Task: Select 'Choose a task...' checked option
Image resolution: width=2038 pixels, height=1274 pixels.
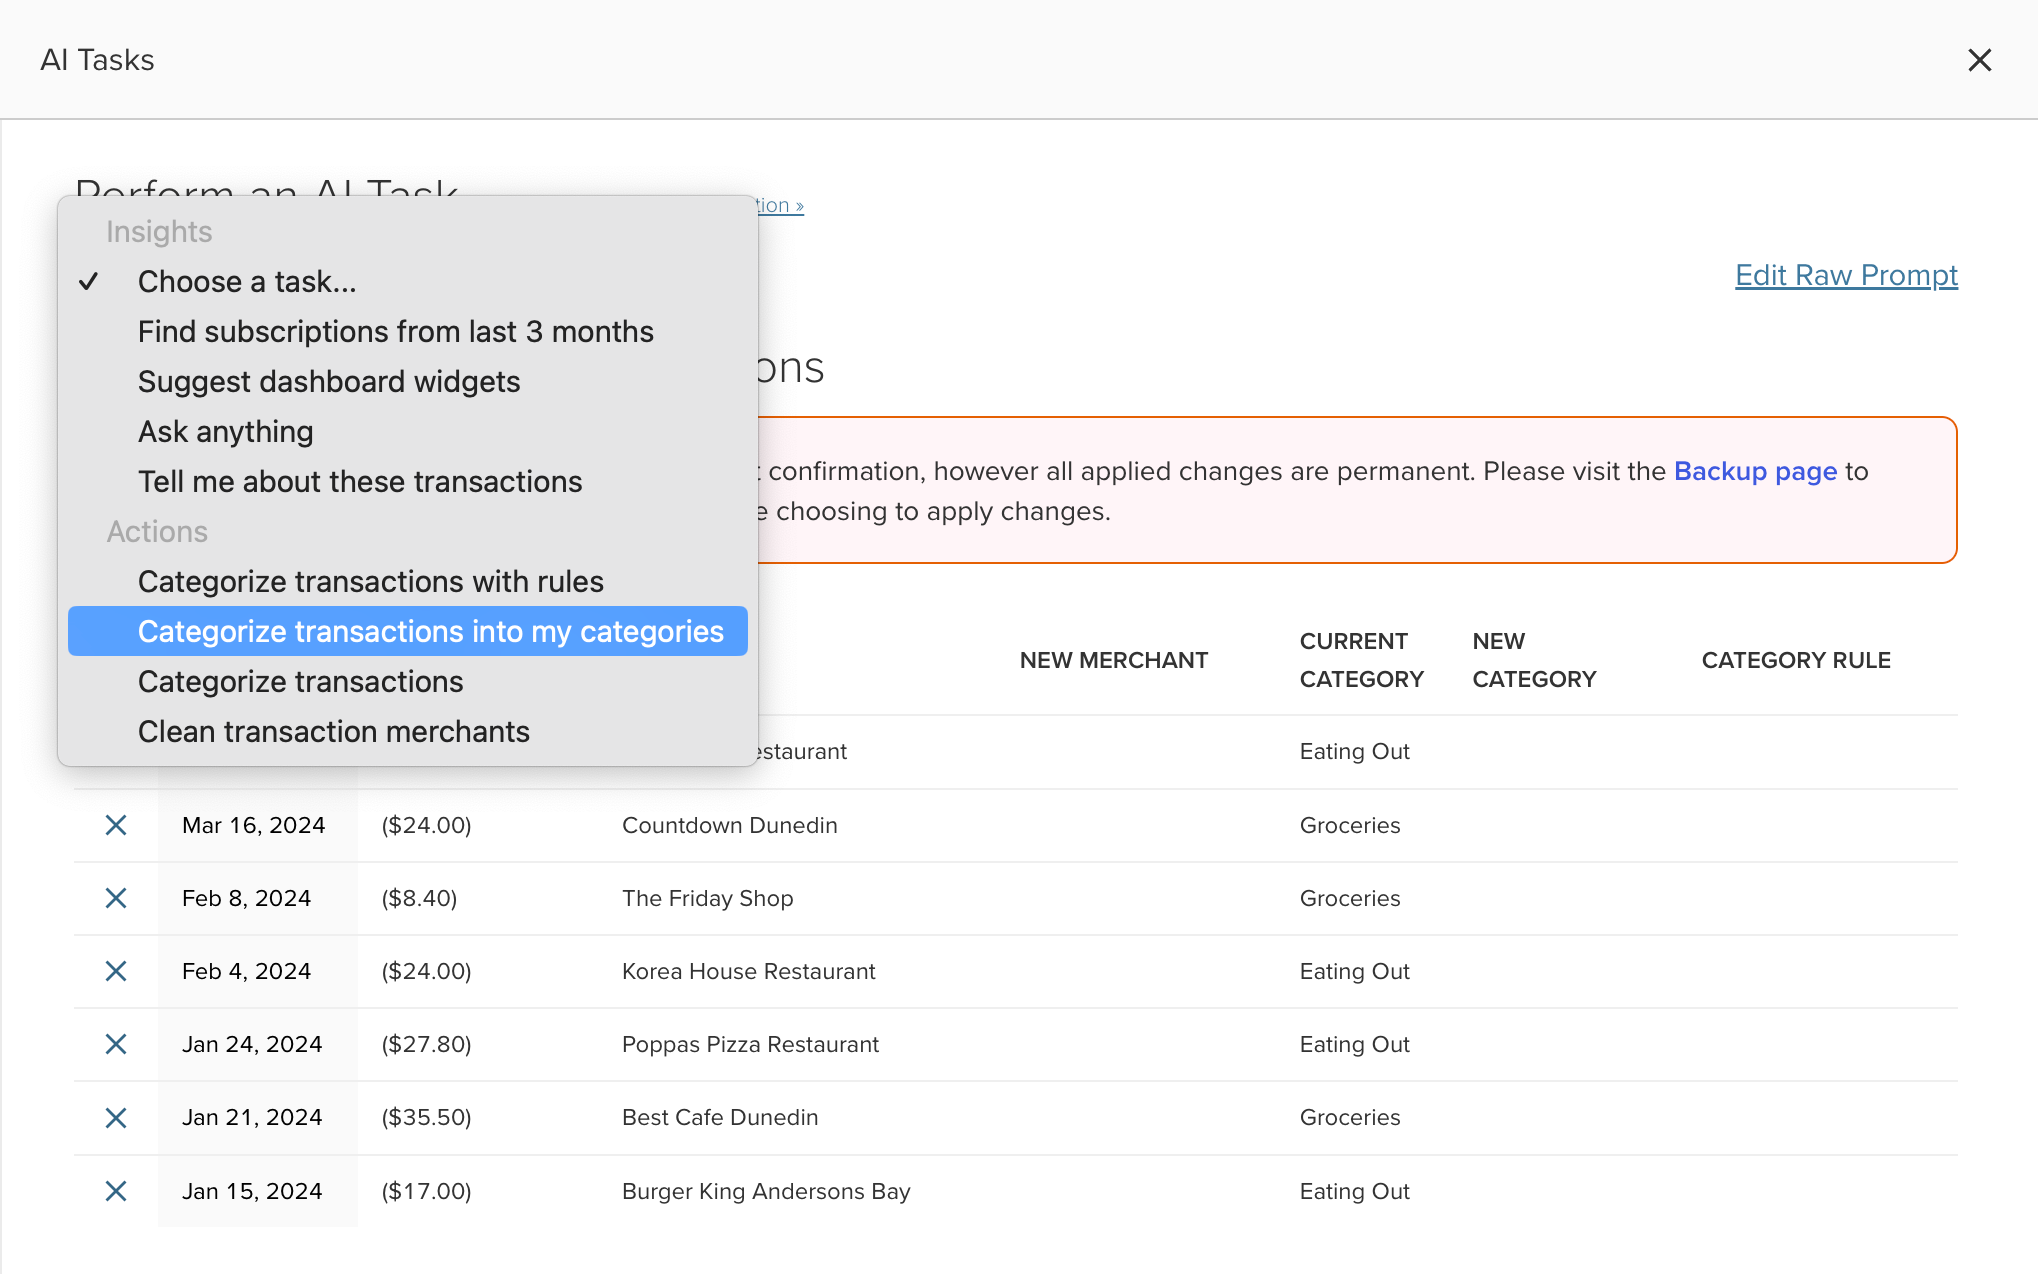Action: pos(247,282)
